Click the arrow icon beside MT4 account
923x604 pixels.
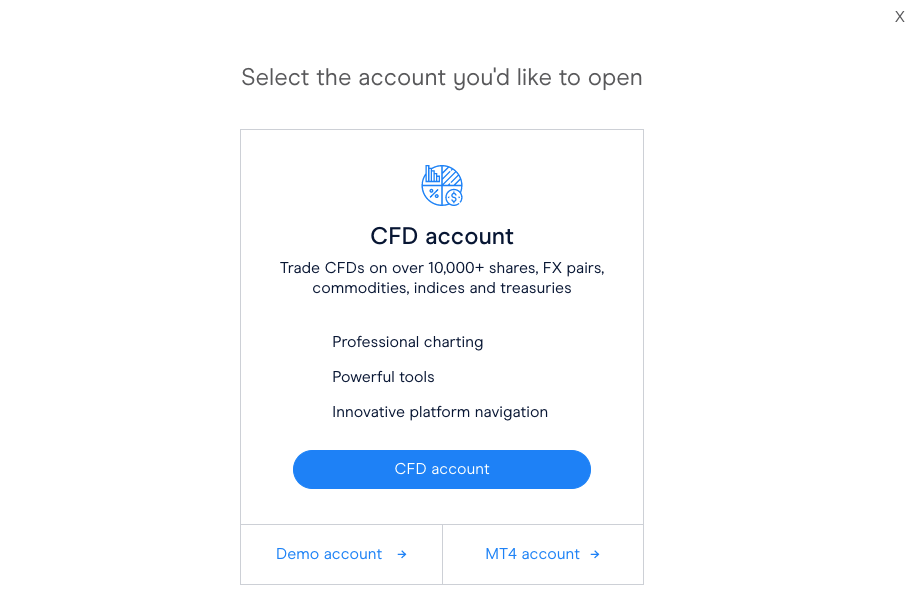pos(595,555)
